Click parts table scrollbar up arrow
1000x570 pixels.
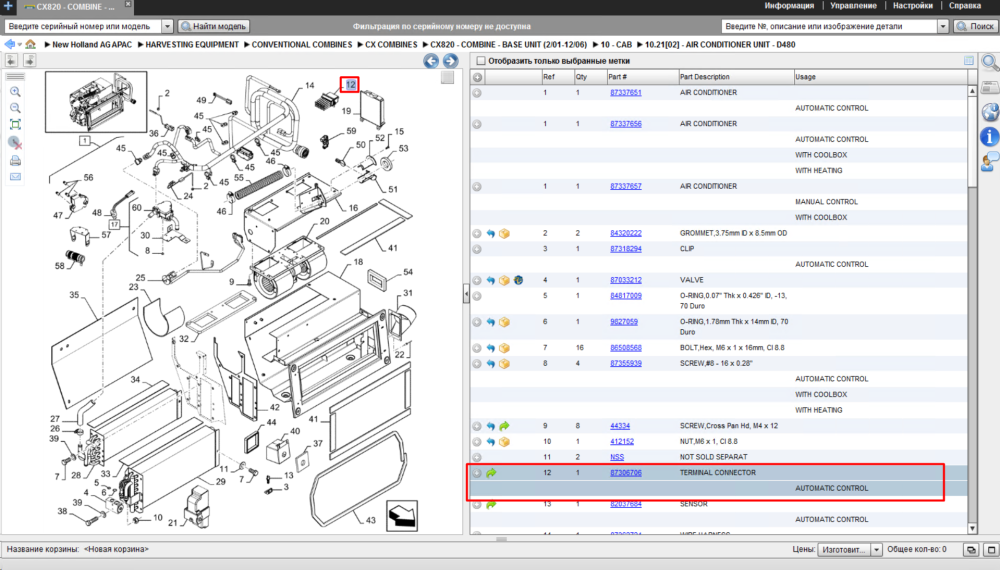point(972,91)
